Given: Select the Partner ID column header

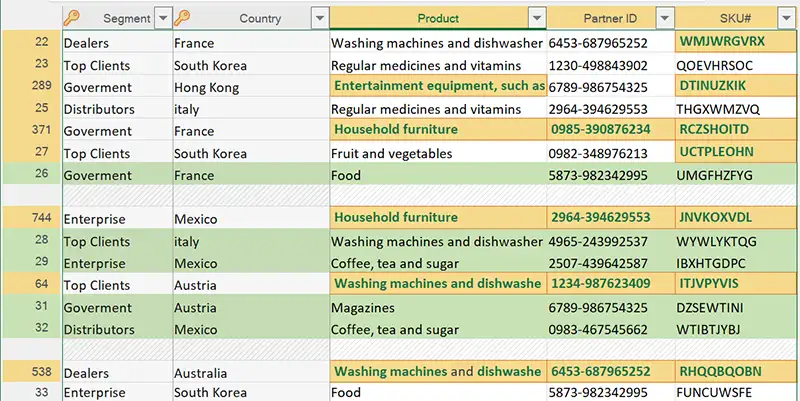Looking at the screenshot, I should (x=610, y=18).
